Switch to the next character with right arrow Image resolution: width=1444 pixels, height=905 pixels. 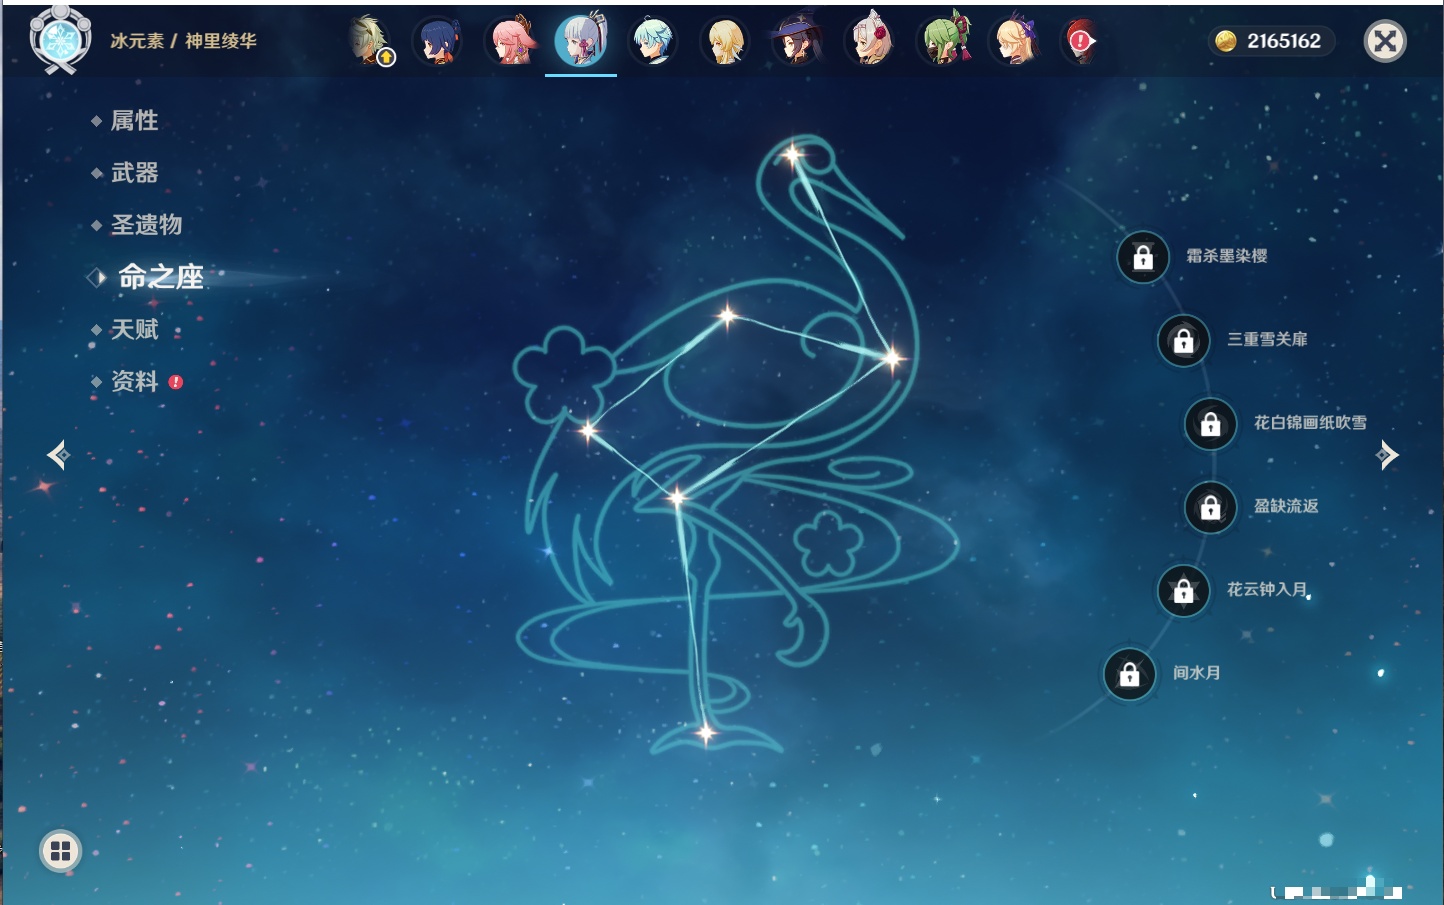(x=1386, y=455)
